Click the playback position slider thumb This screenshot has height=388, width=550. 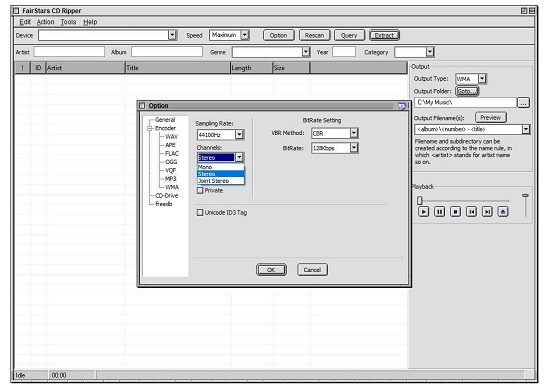click(x=420, y=200)
